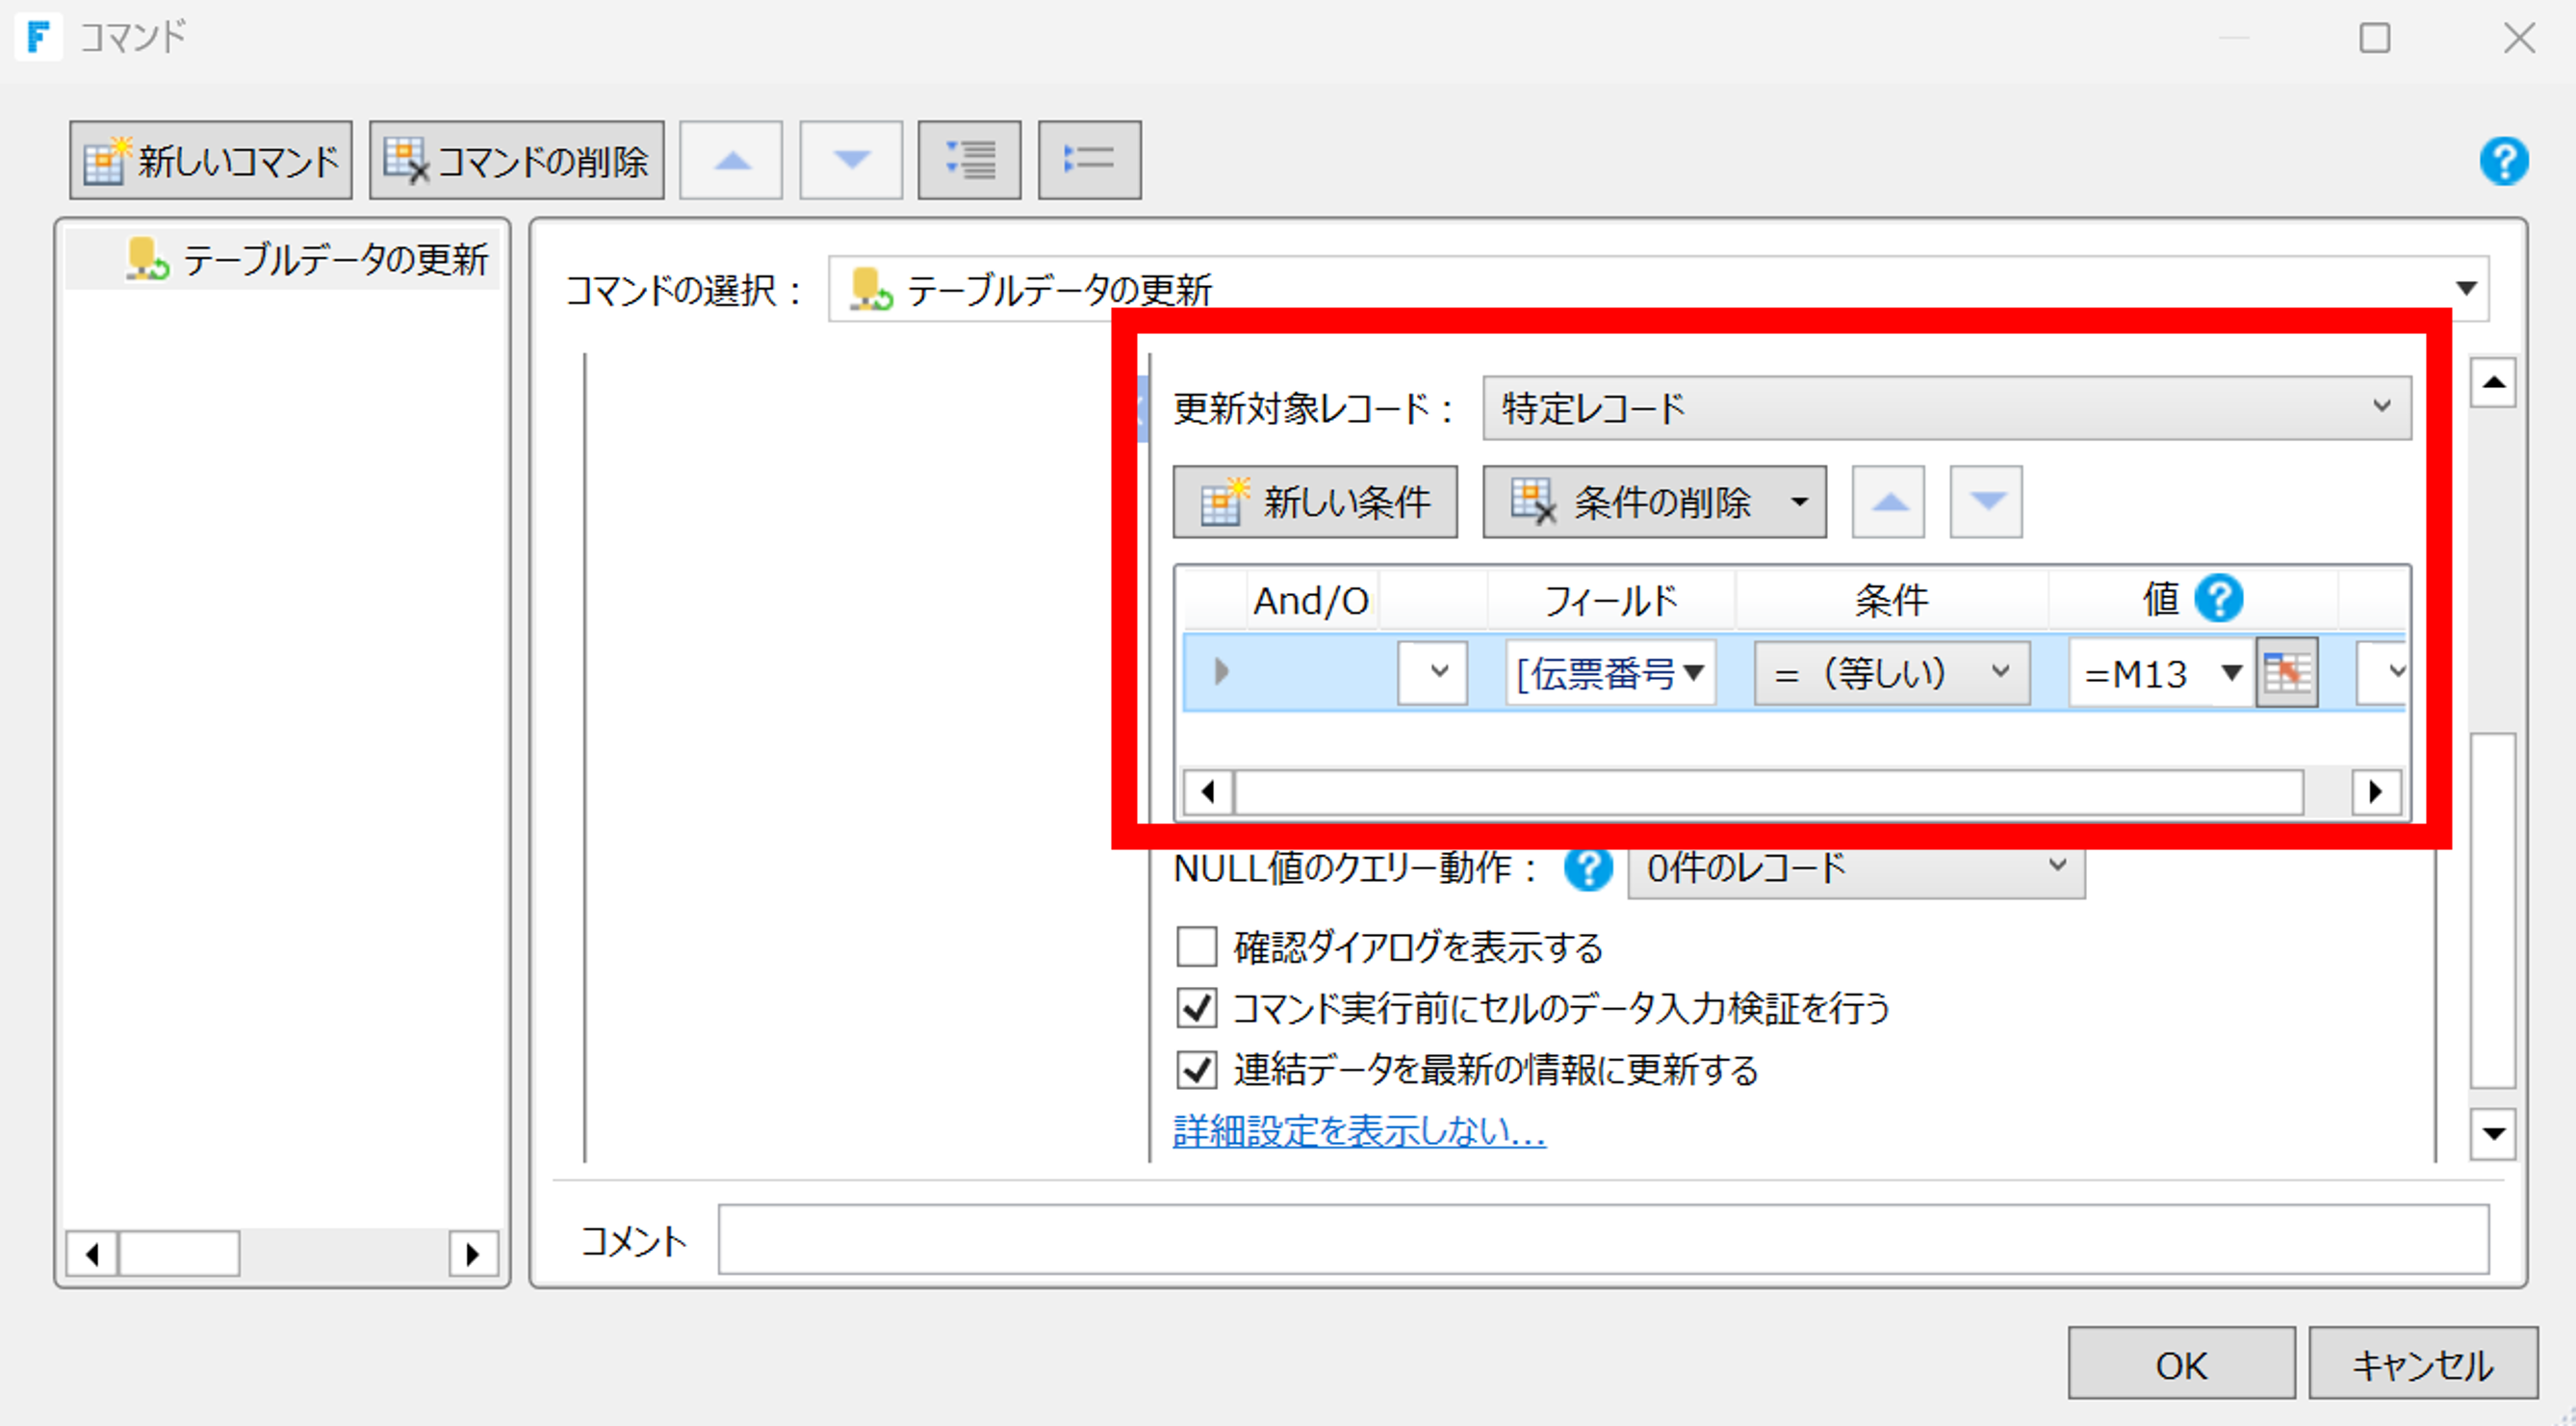This screenshot has width=2576, height=1426.
Task: Uncheck コマンド実行前にセルのデータ入力検証を行う
Action: [1197, 1008]
